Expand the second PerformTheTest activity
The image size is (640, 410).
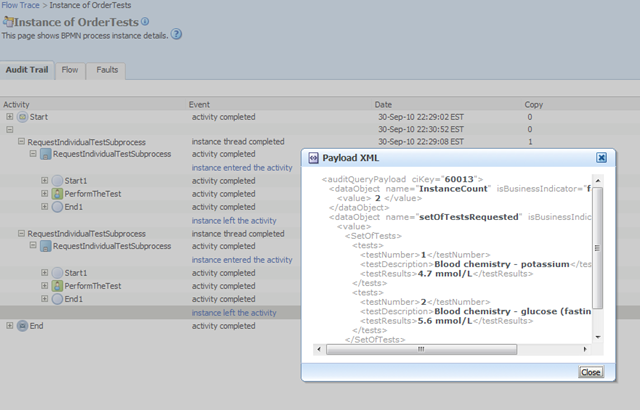coord(45,286)
